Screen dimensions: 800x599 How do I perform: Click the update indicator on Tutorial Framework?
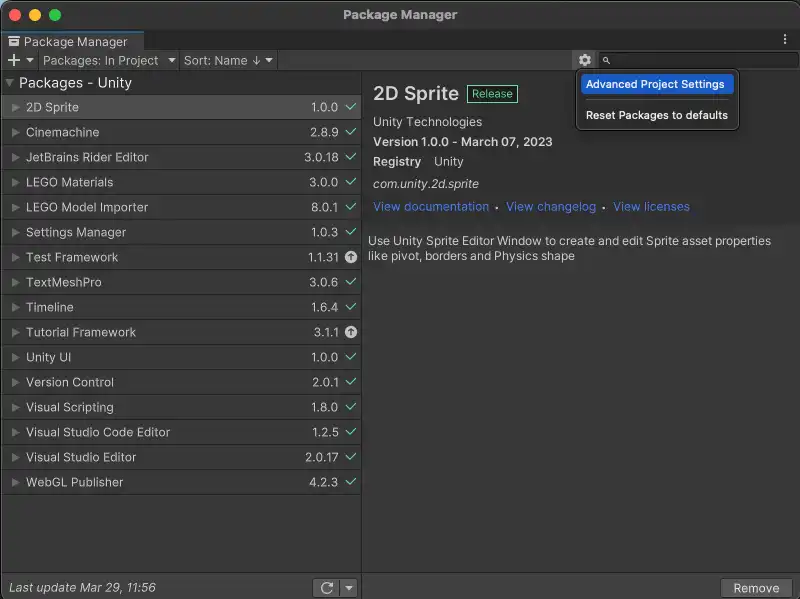point(350,332)
